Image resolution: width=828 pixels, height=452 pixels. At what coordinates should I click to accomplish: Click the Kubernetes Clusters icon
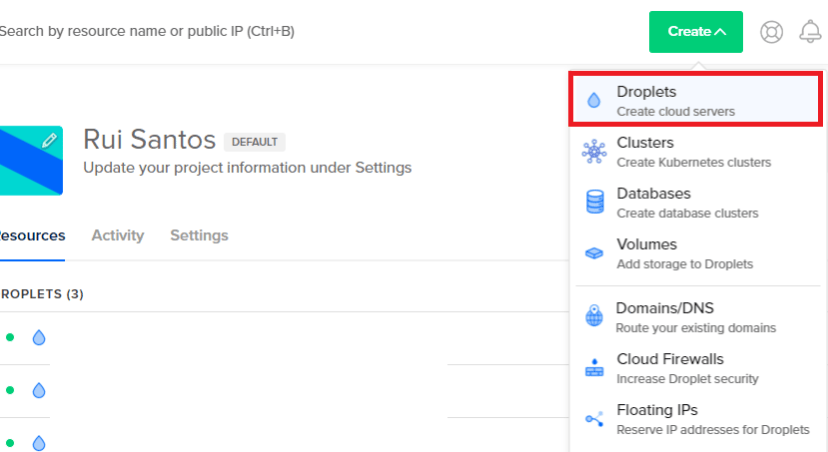[x=594, y=151]
